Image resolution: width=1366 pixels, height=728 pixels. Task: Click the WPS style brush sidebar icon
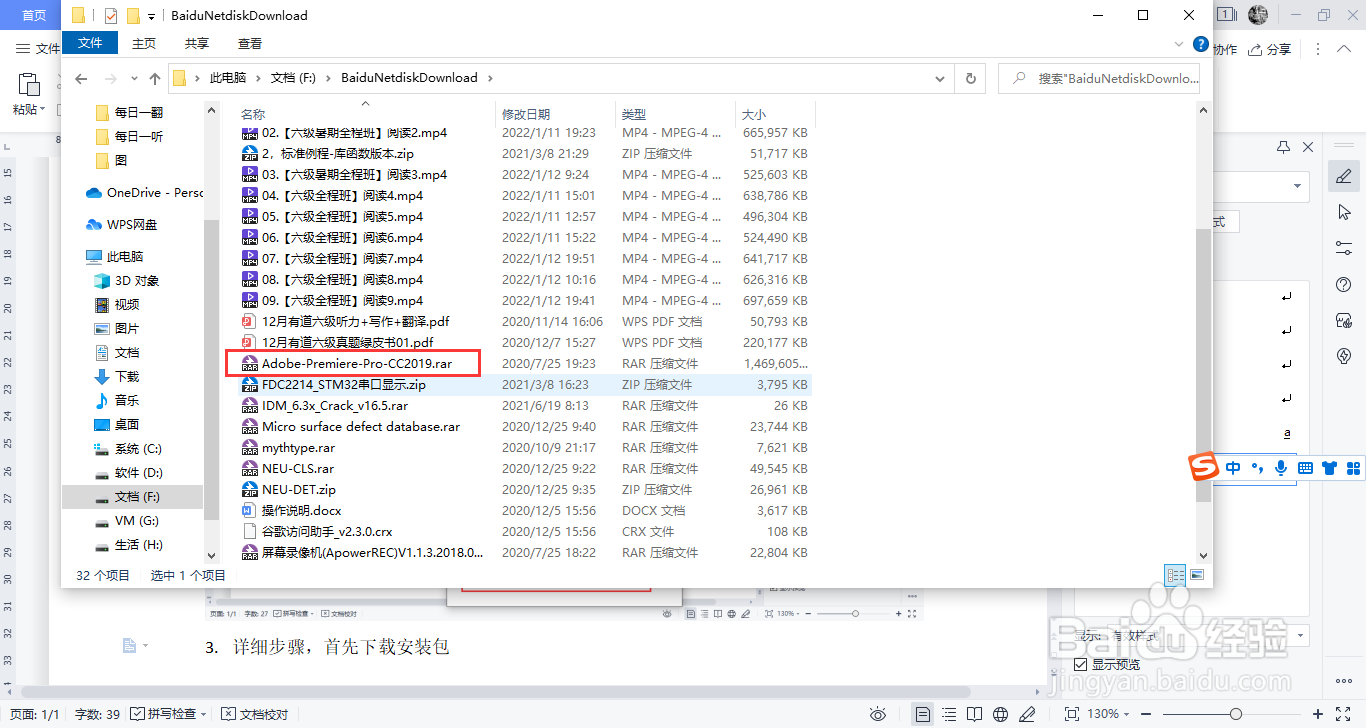pyautogui.click(x=1344, y=177)
